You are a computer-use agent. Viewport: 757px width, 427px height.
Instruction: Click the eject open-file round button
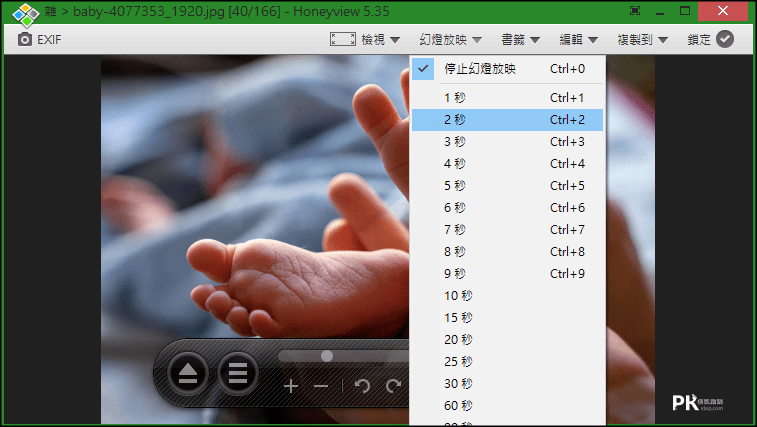pos(188,373)
